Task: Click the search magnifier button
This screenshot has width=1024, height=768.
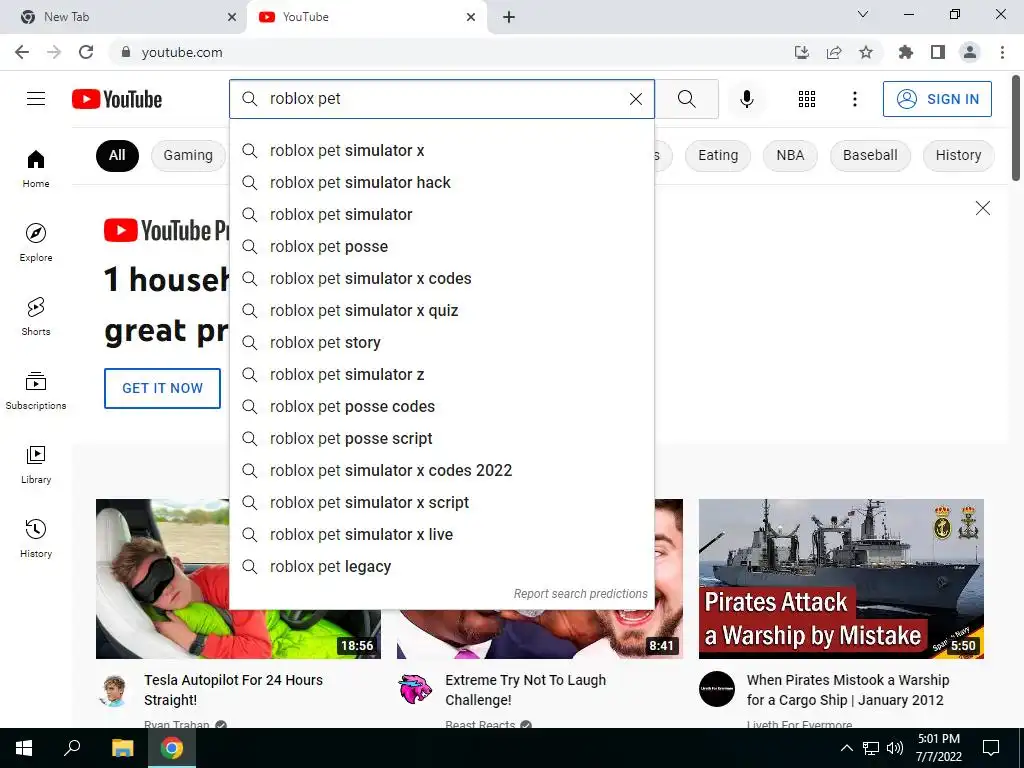Action: tap(686, 99)
